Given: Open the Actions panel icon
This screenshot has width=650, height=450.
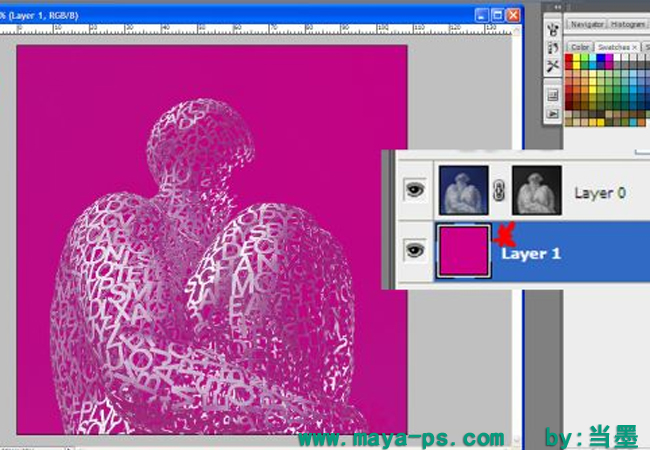Looking at the screenshot, I should click(553, 114).
